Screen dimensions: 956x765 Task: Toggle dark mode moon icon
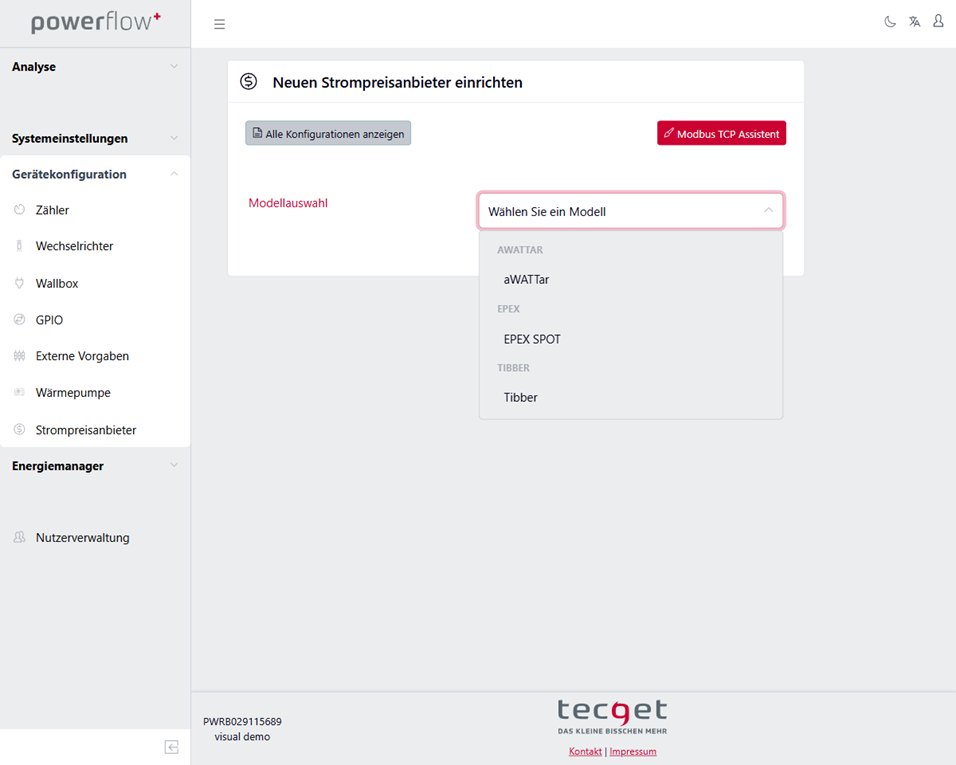890,22
